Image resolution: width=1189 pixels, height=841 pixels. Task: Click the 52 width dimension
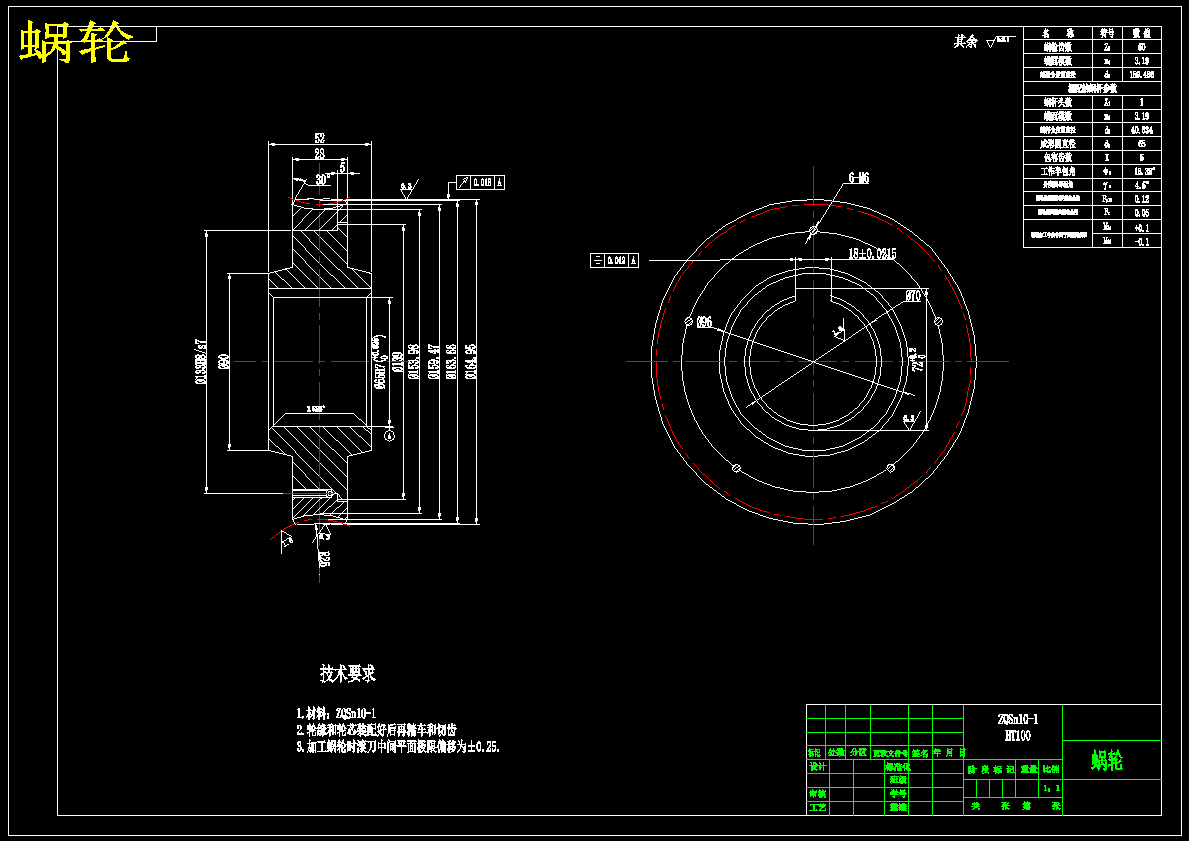click(x=320, y=138)
